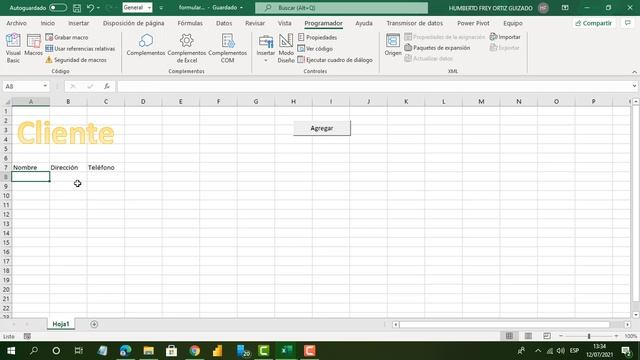Open the Macros dialog
Screen dimensions: 640x360
33,45
